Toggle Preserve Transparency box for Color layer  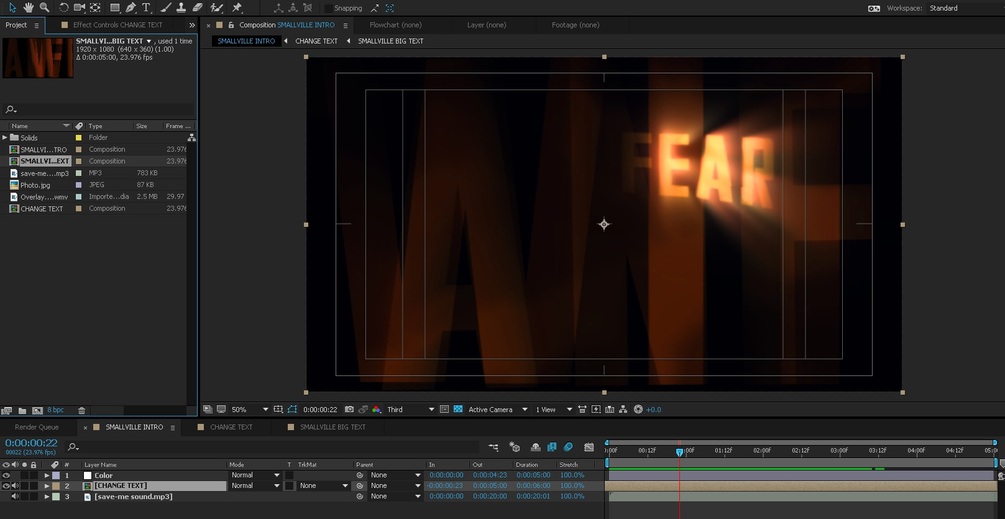(289, 475)
